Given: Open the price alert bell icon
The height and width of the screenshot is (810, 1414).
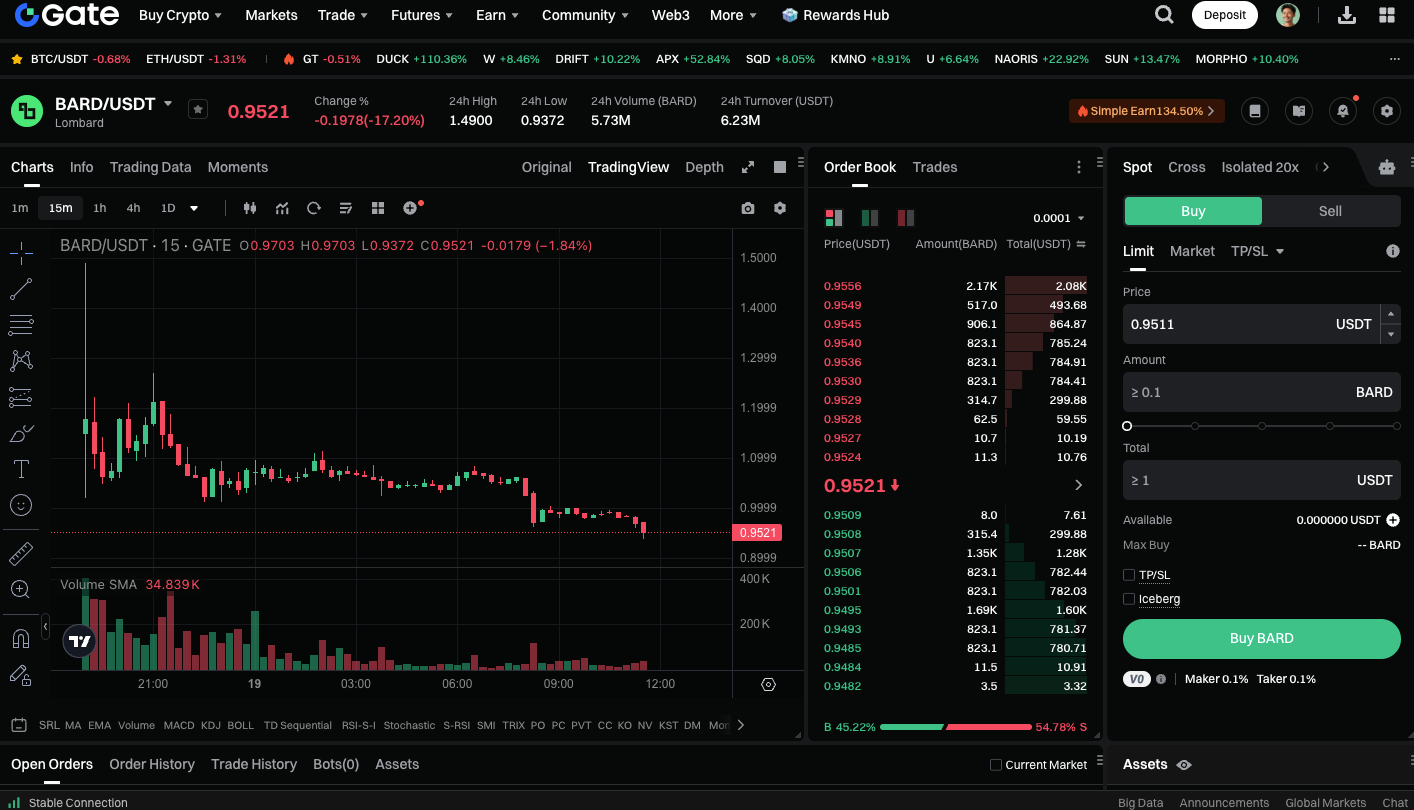Looking at the screenshot, I should point(1343,111).
